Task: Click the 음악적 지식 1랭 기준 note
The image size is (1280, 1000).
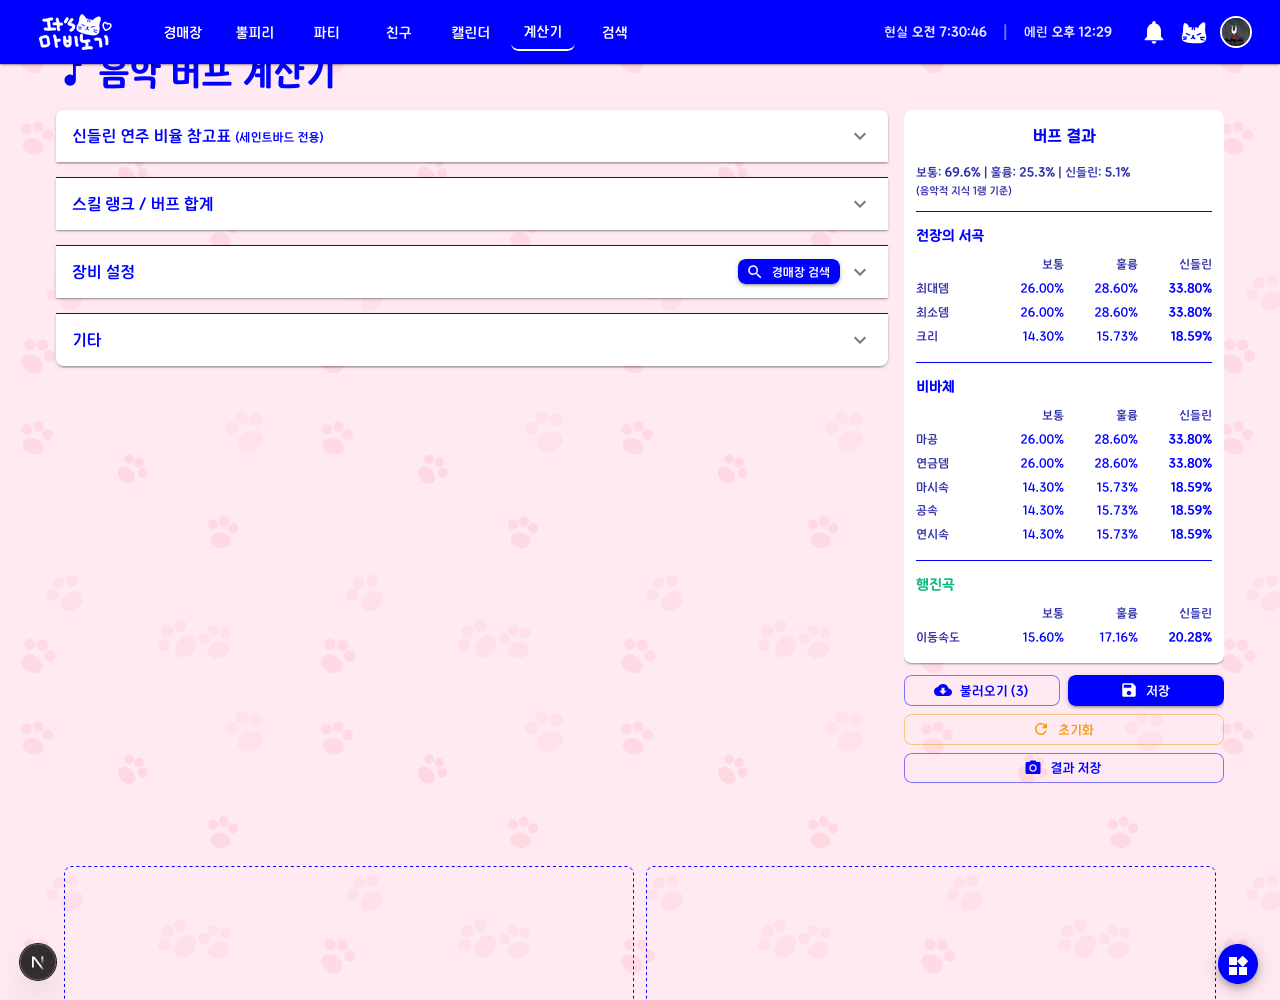Action: [964, 190]
